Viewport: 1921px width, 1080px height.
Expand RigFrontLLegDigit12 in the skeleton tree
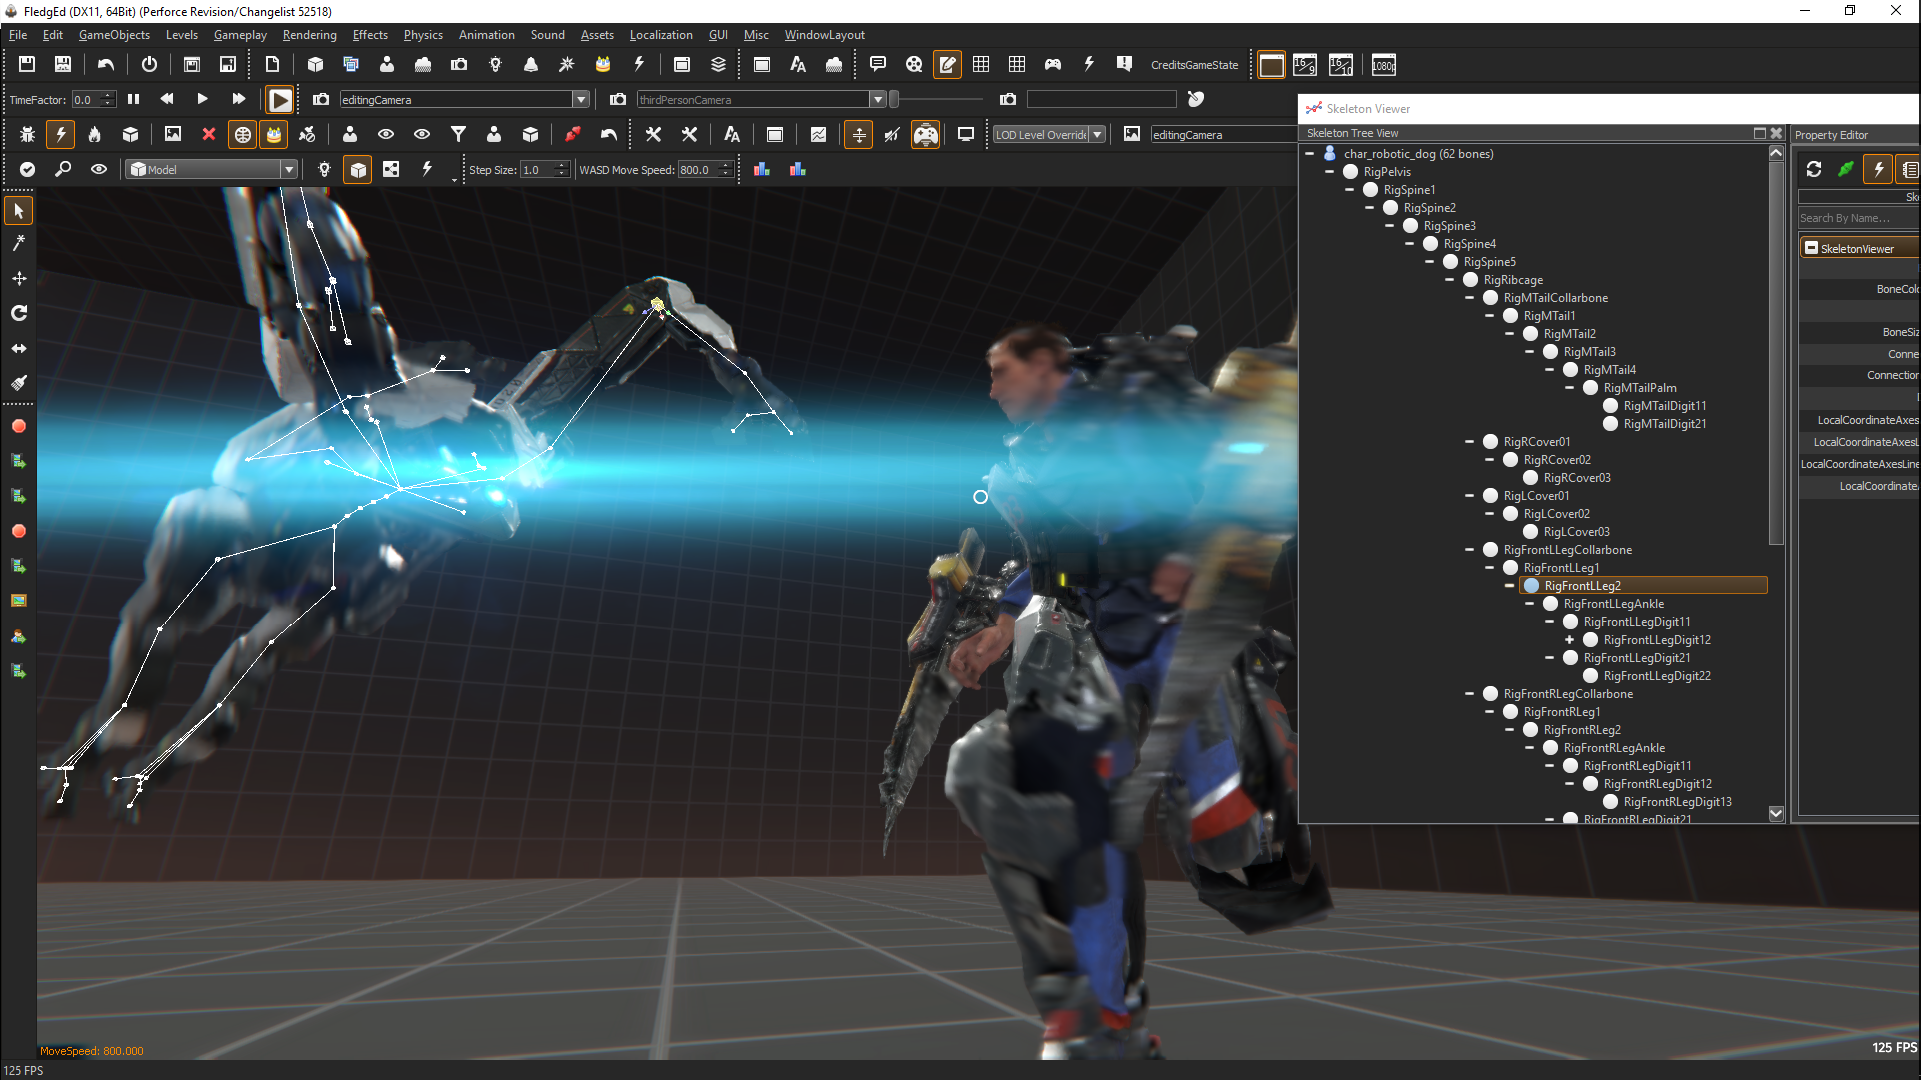coord(1569,640)
